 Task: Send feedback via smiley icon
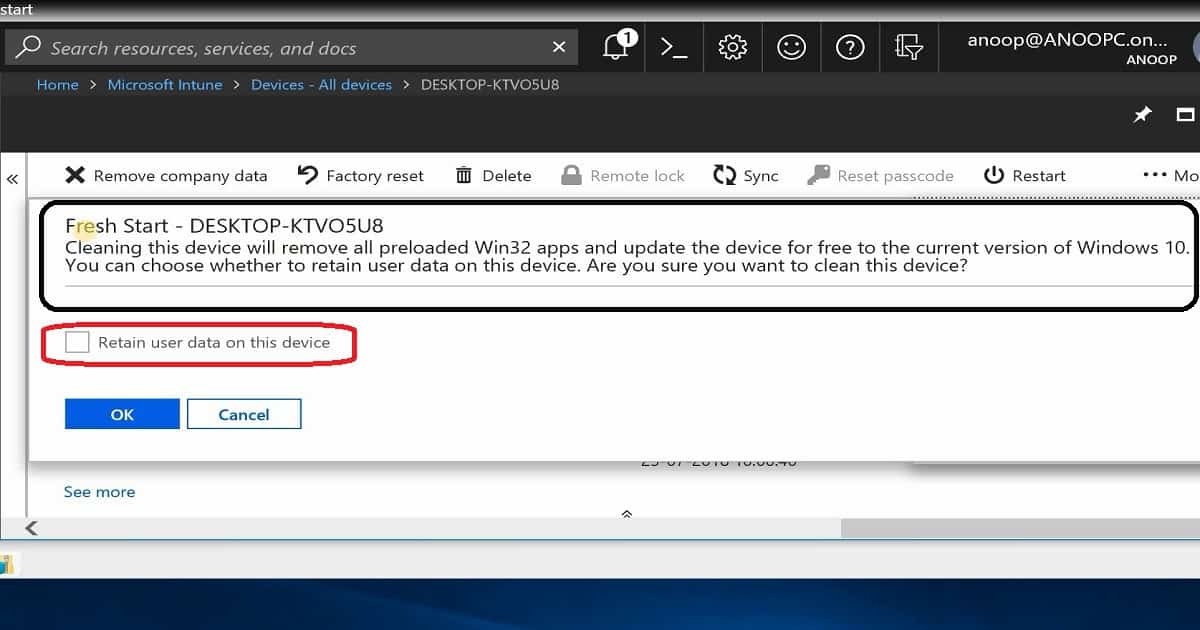pyautogui.click(x=791, y=47)
